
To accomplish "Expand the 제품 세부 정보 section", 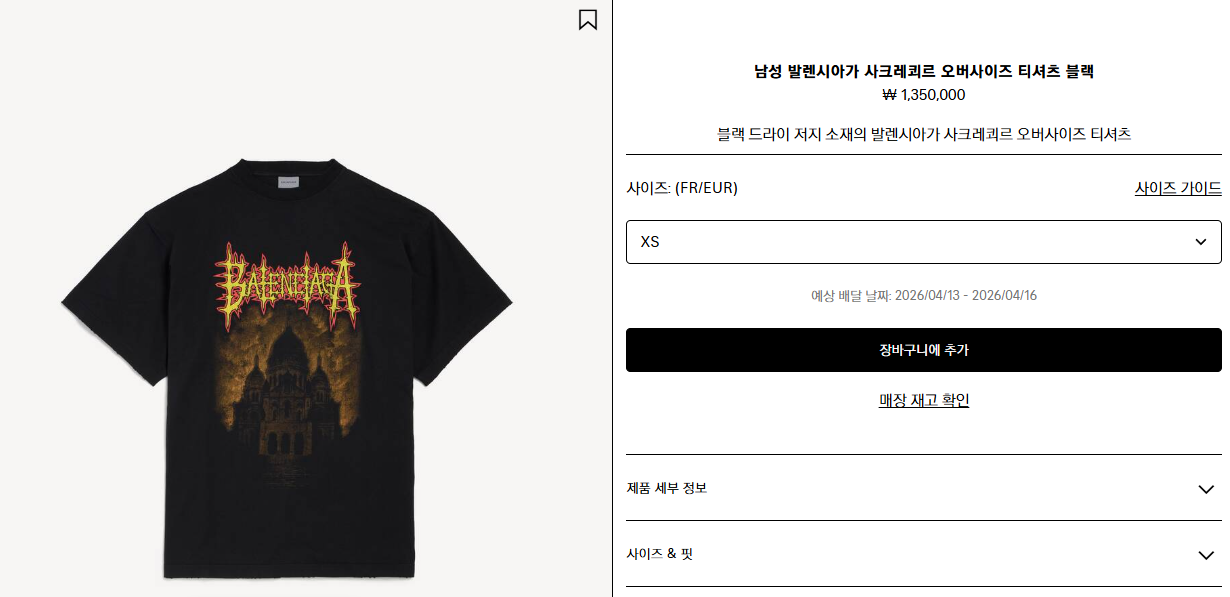I will (x=923, y=488).
